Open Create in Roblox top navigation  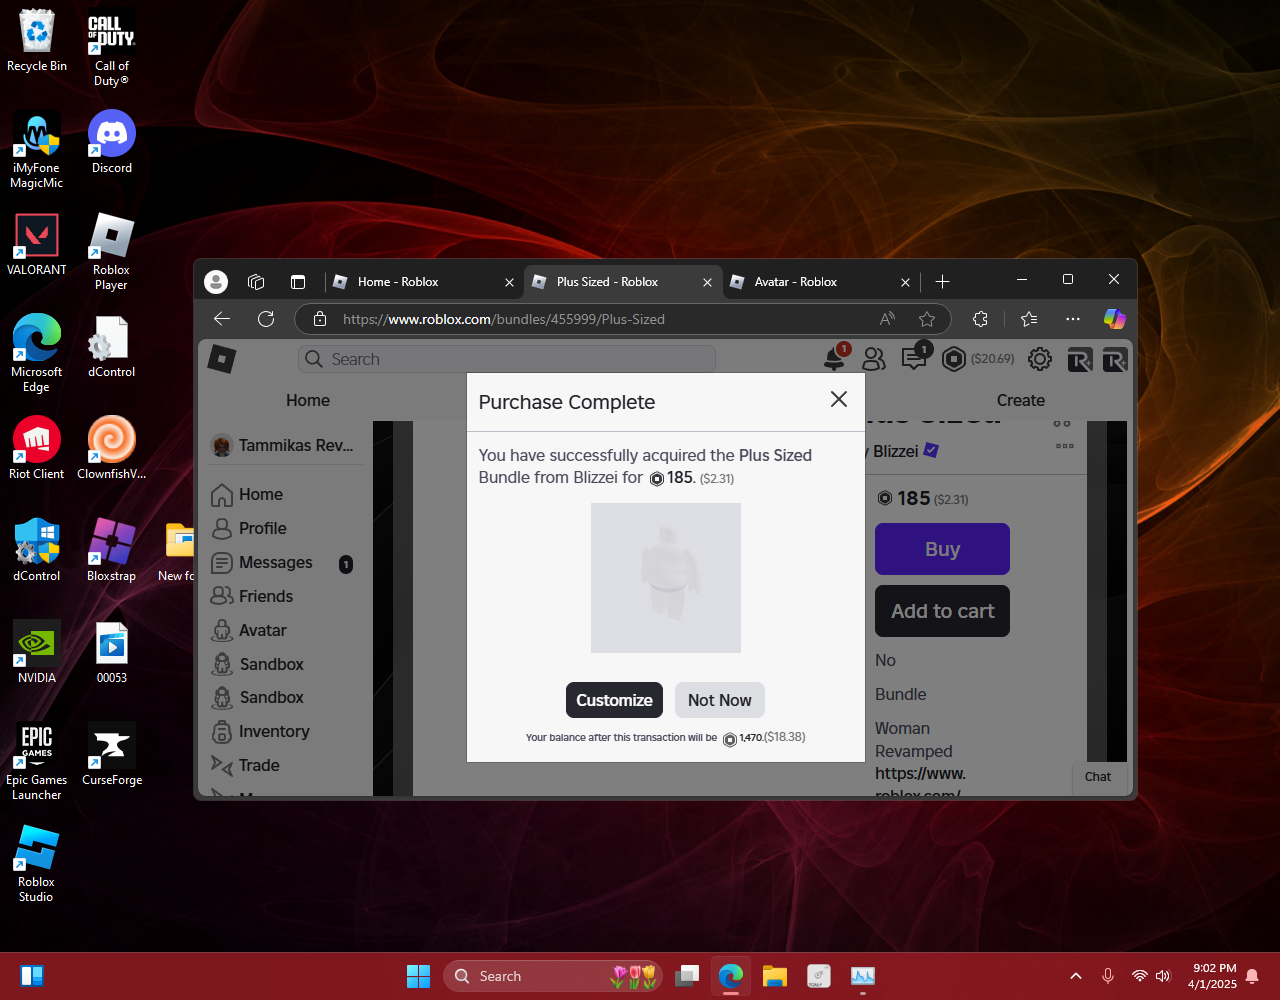coord(1021,400)
